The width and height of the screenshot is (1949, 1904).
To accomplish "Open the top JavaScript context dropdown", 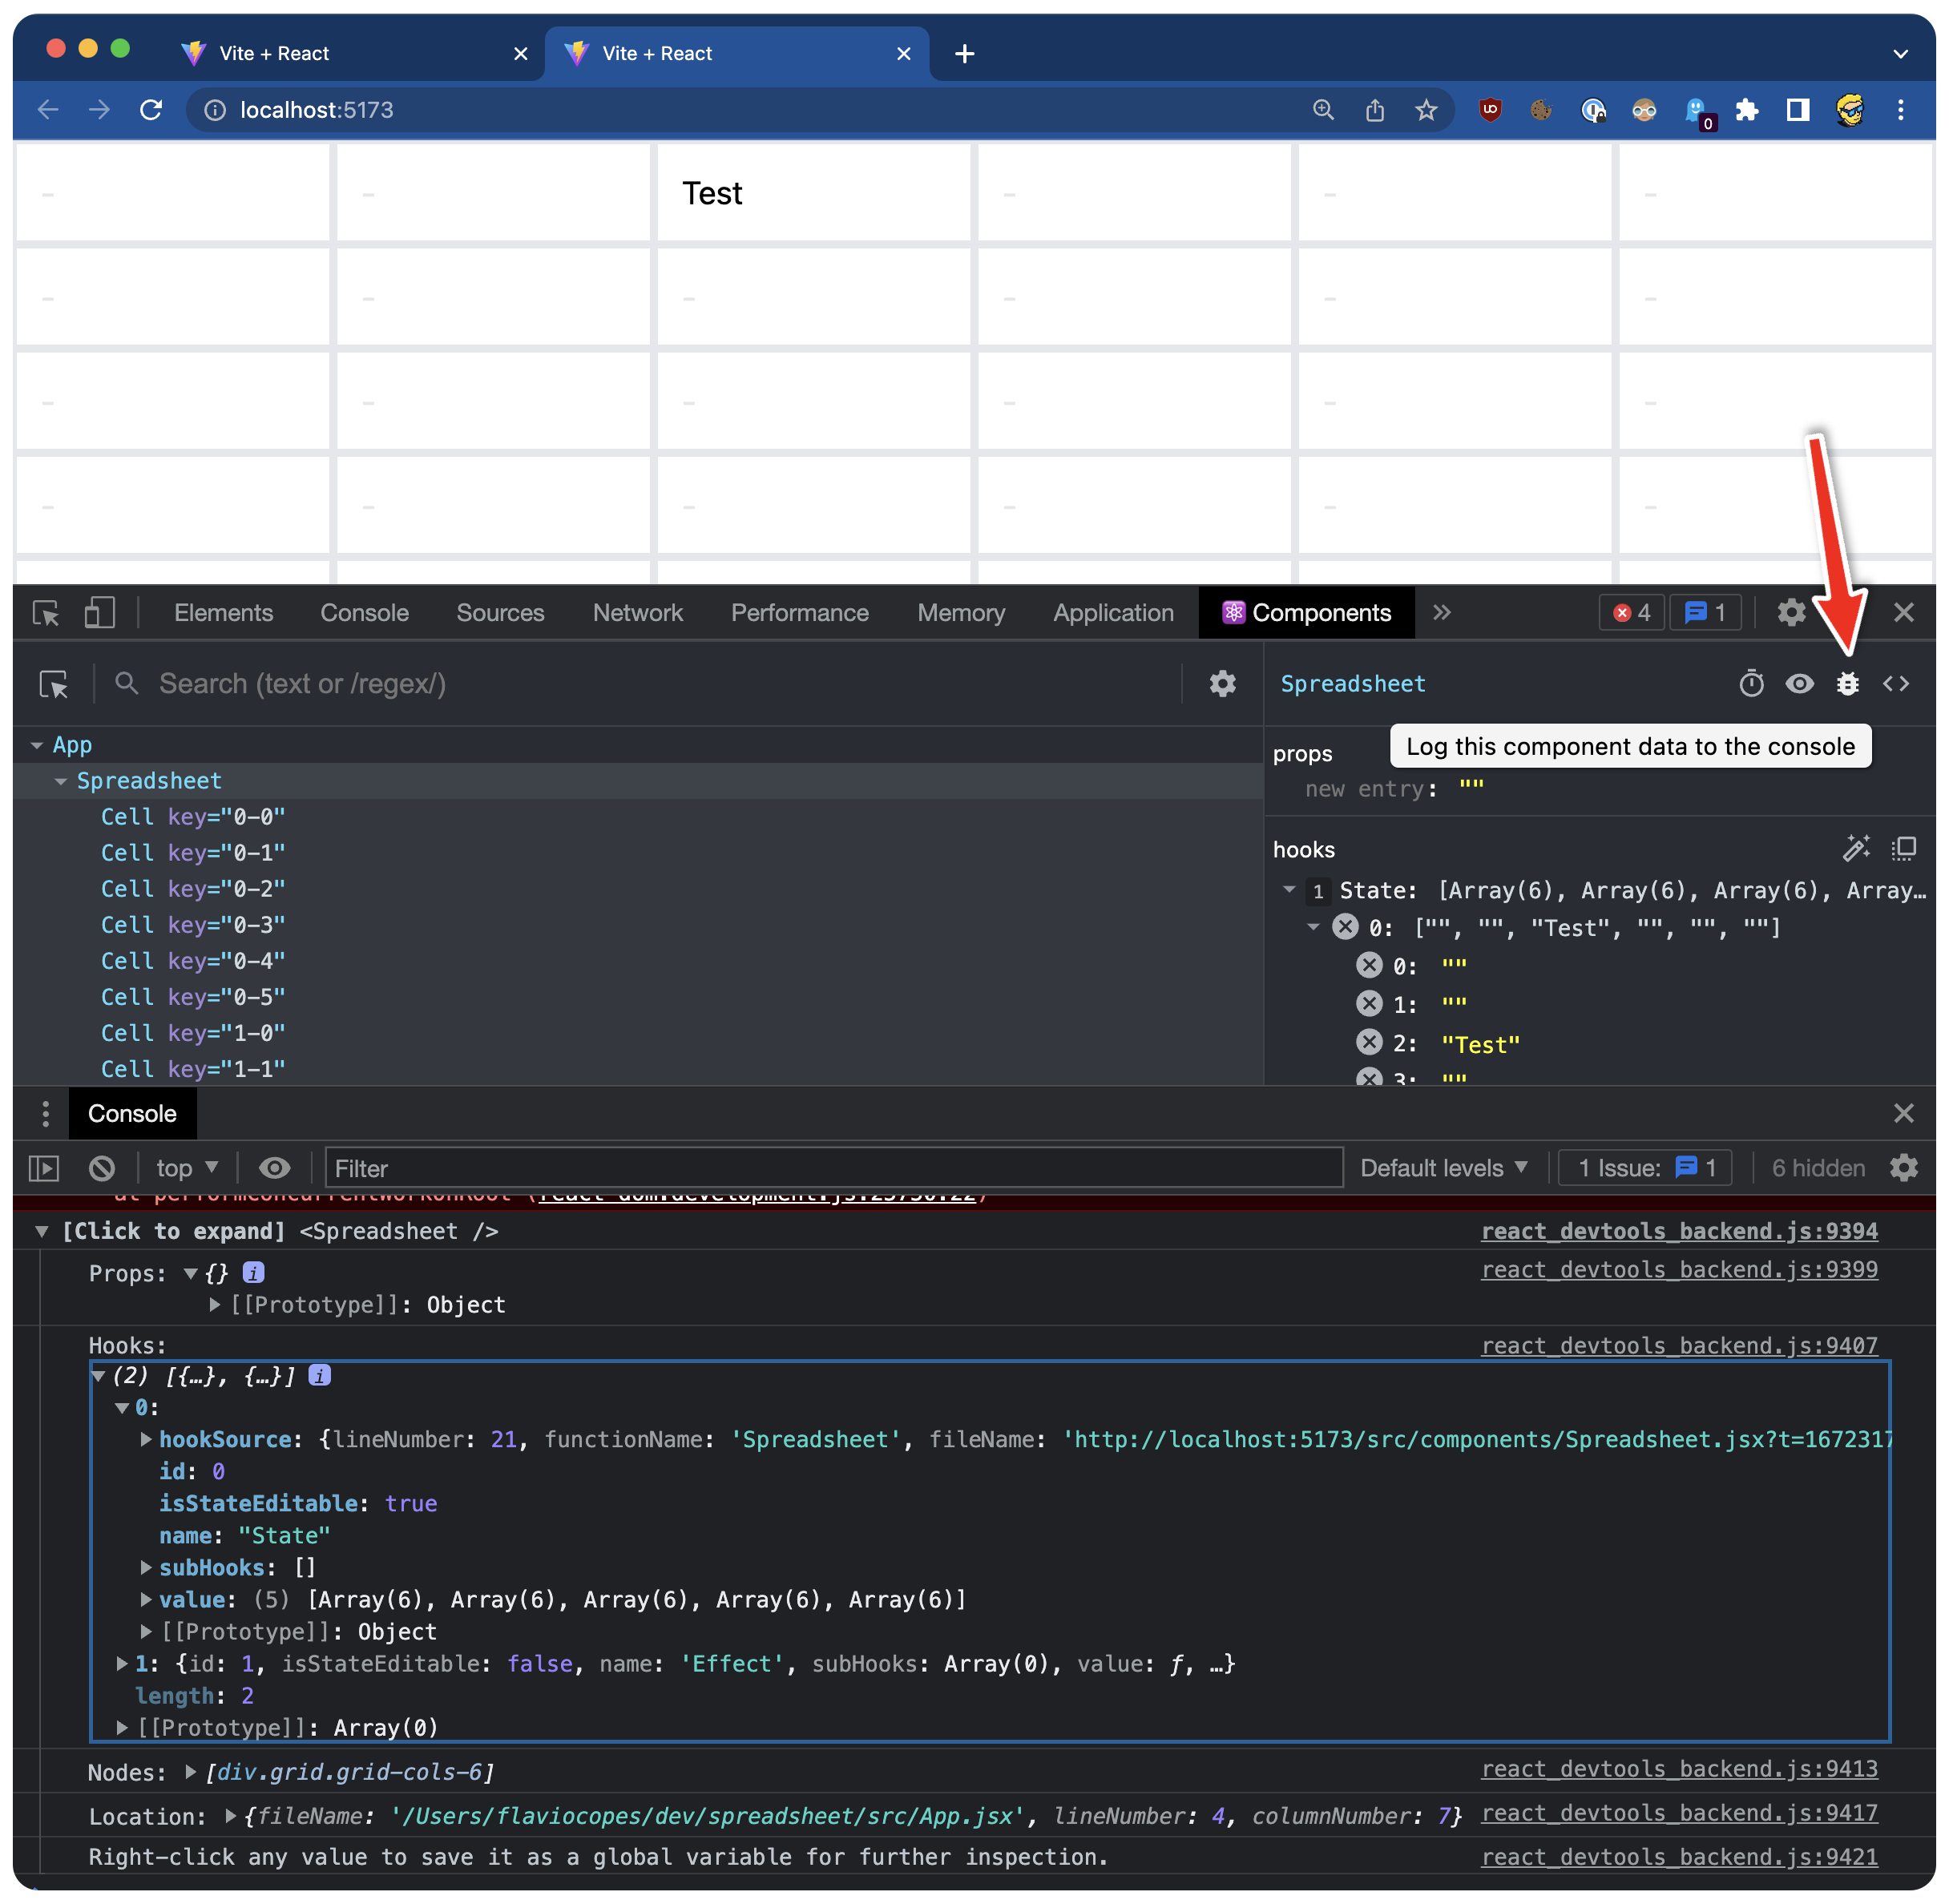I will 186,1168.
